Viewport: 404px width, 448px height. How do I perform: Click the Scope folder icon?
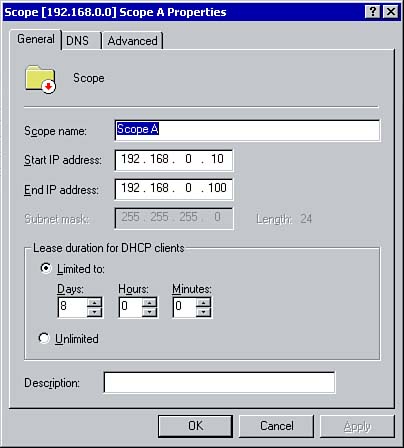click(x=40, y=79)
